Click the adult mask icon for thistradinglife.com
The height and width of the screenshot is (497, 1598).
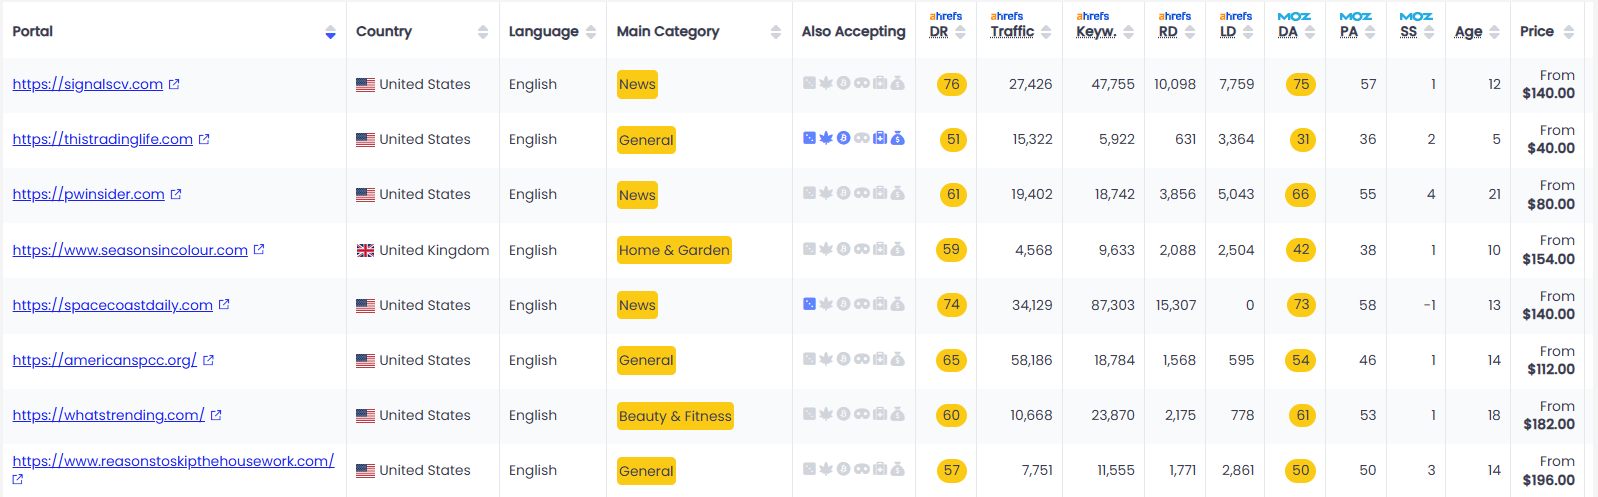pyautogui.click(x=862, y=138)
